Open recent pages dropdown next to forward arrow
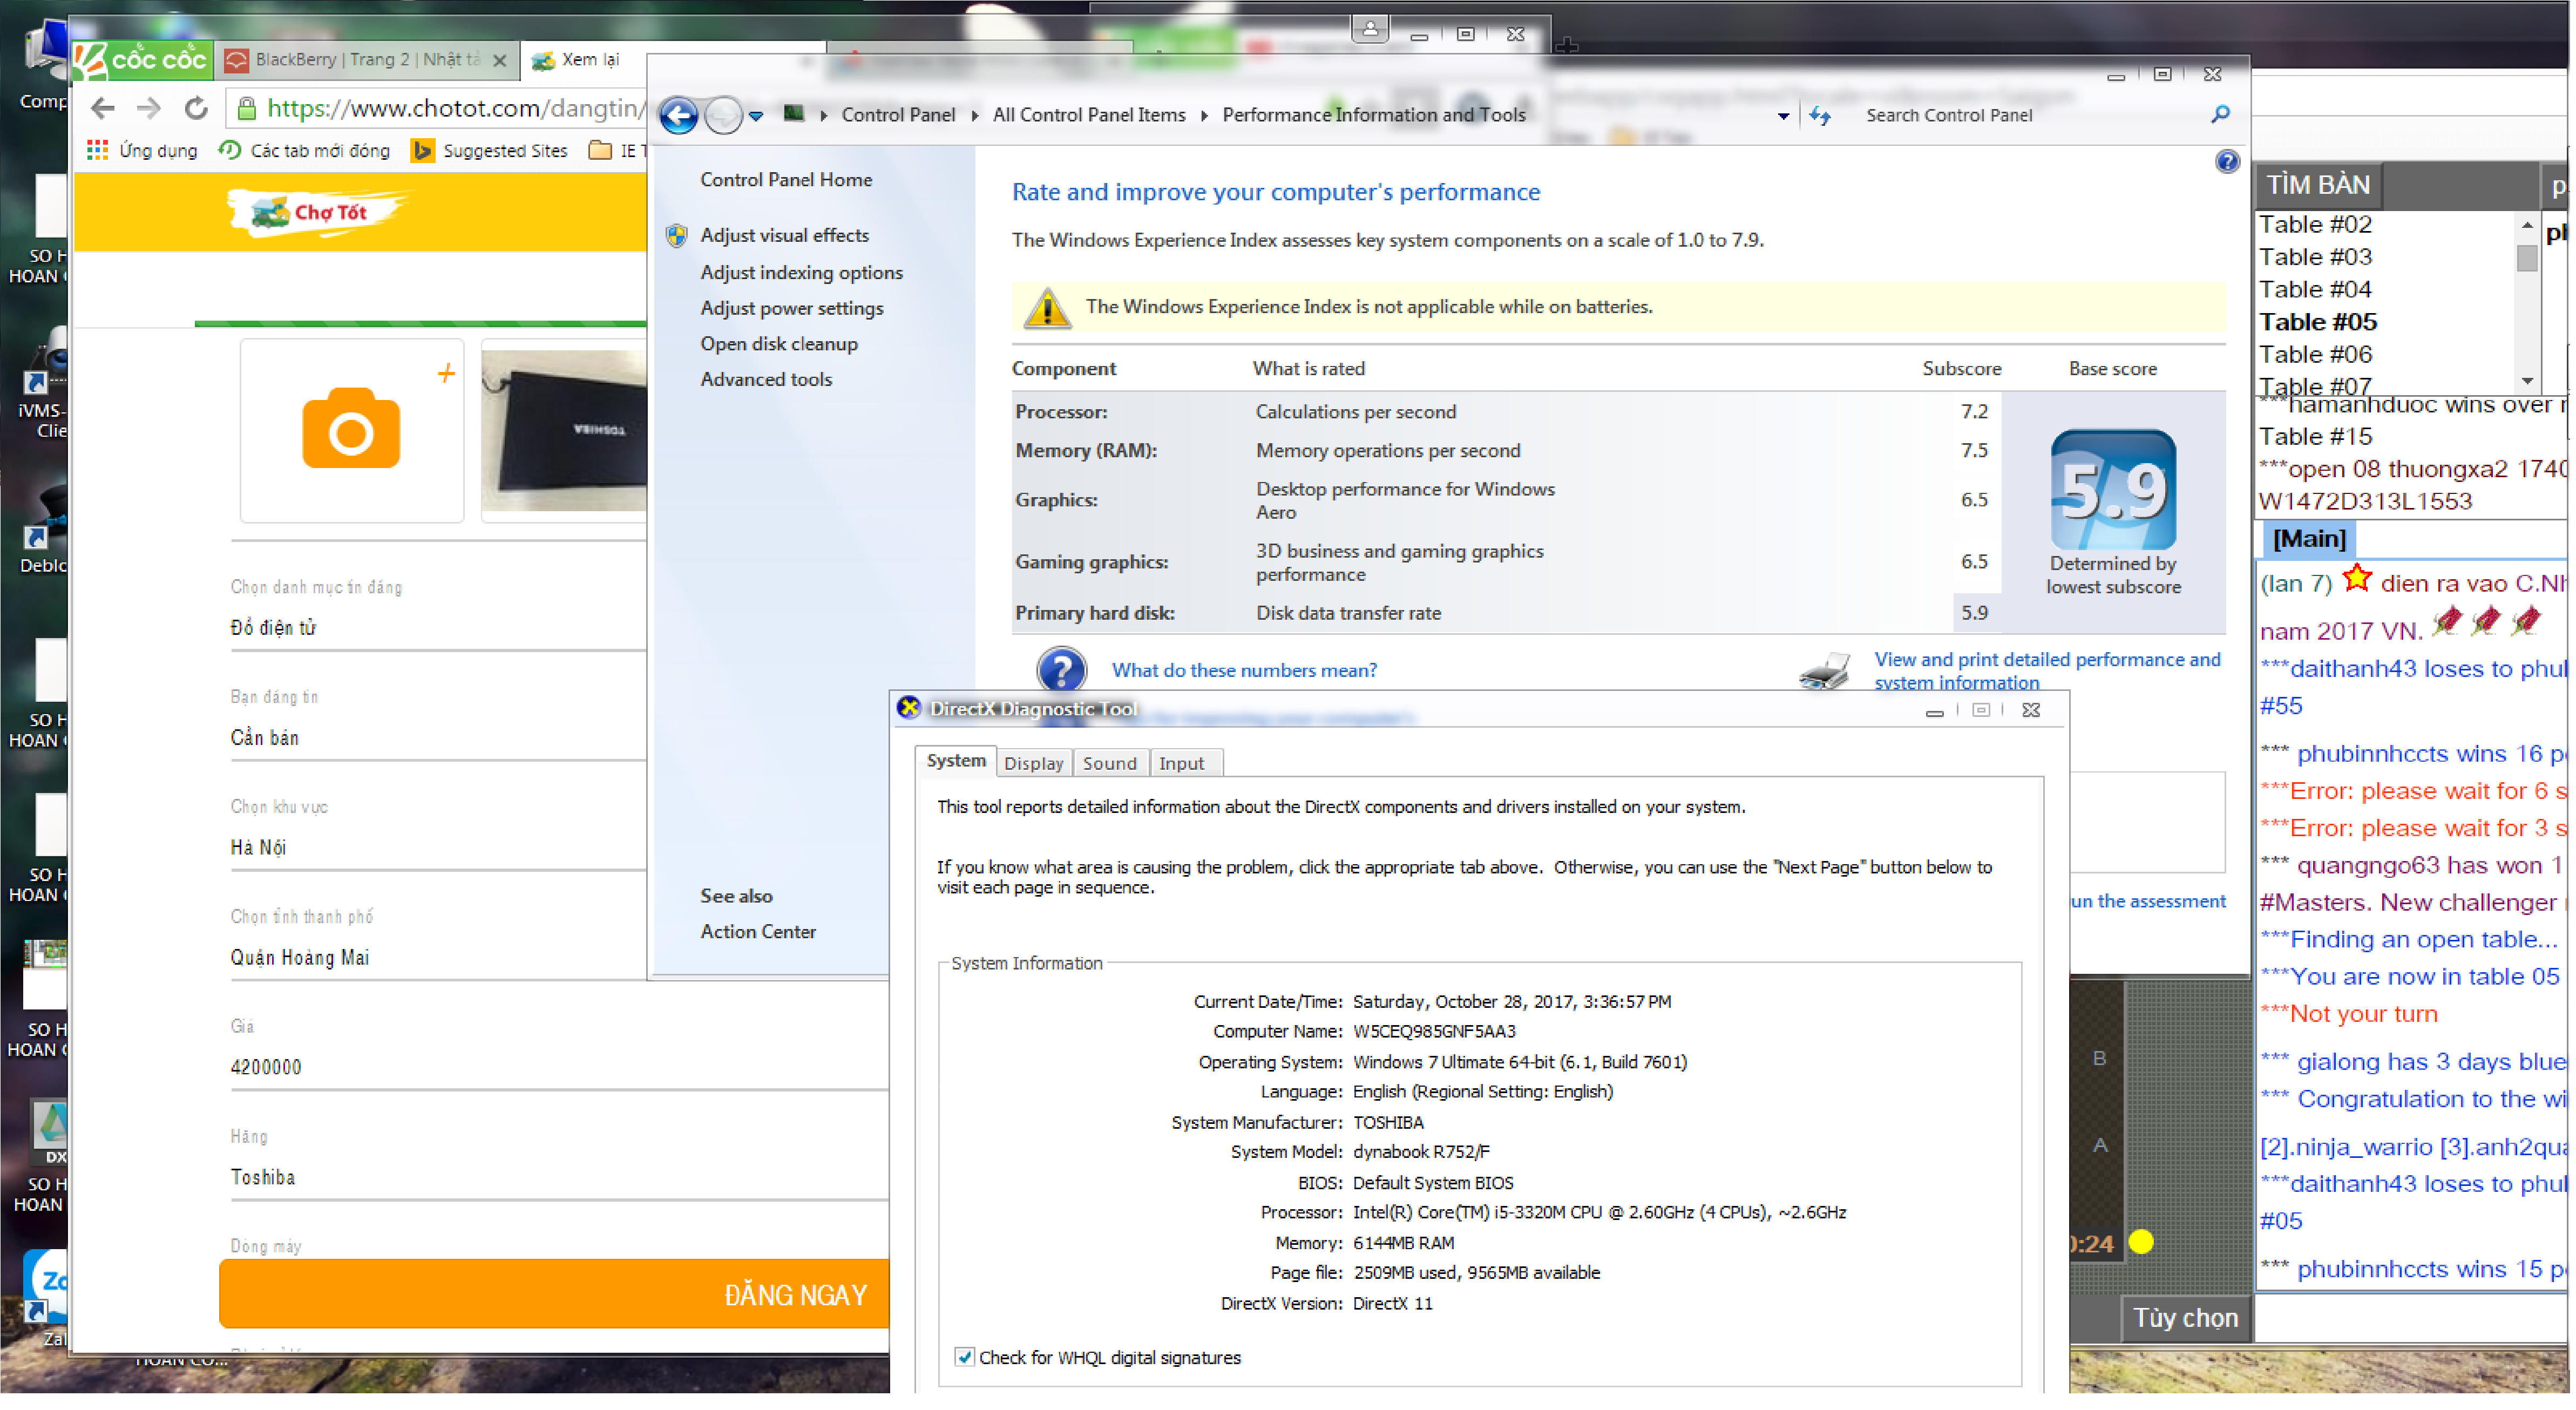Viewport: 2576px width, 1410px height. click(x=757, y=116)
